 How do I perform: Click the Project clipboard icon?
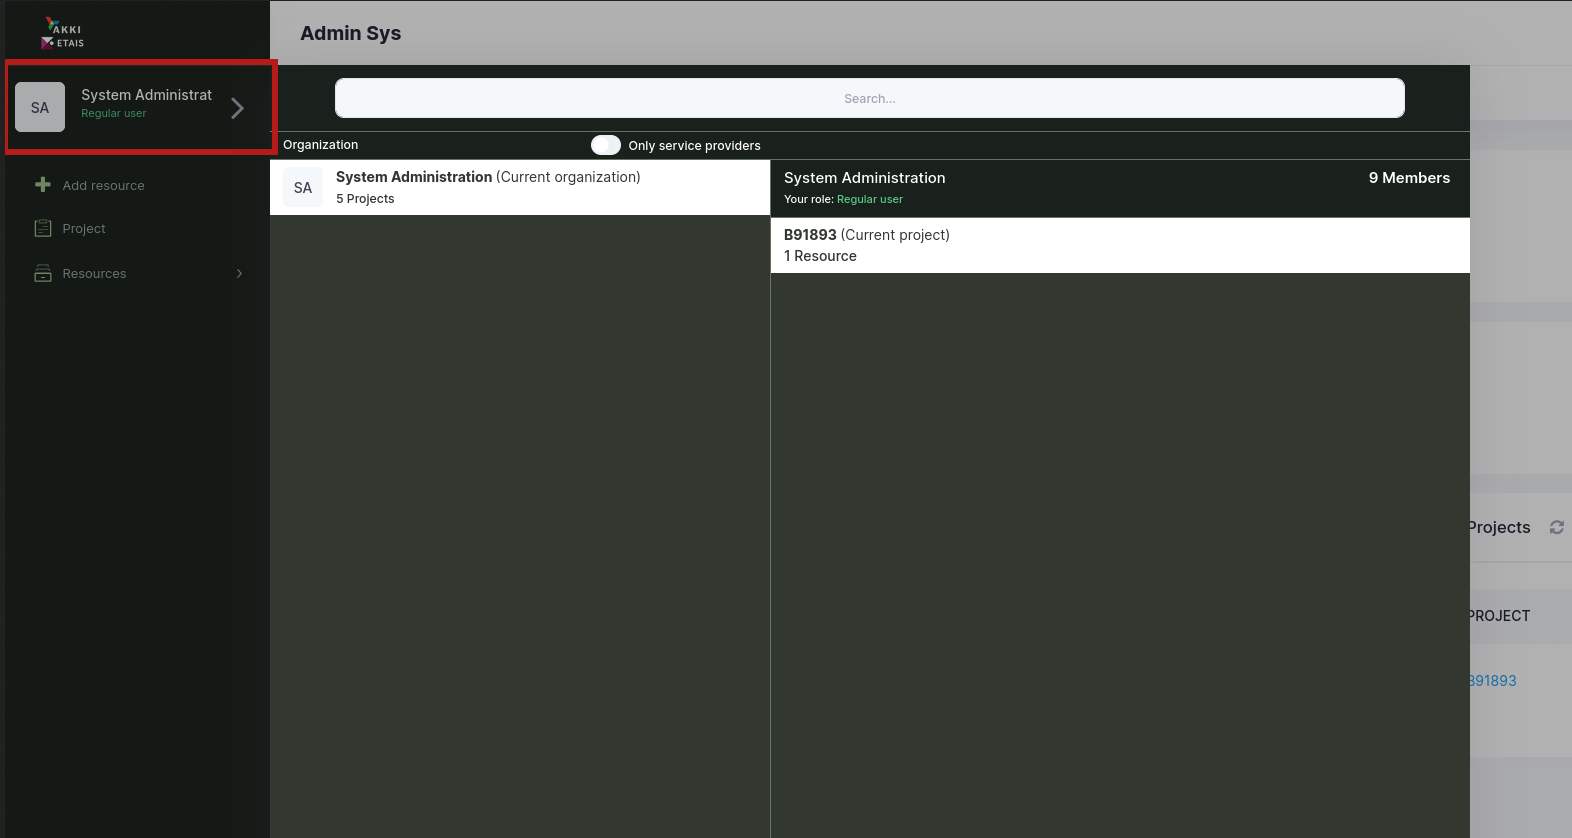(x=43, y=229)
